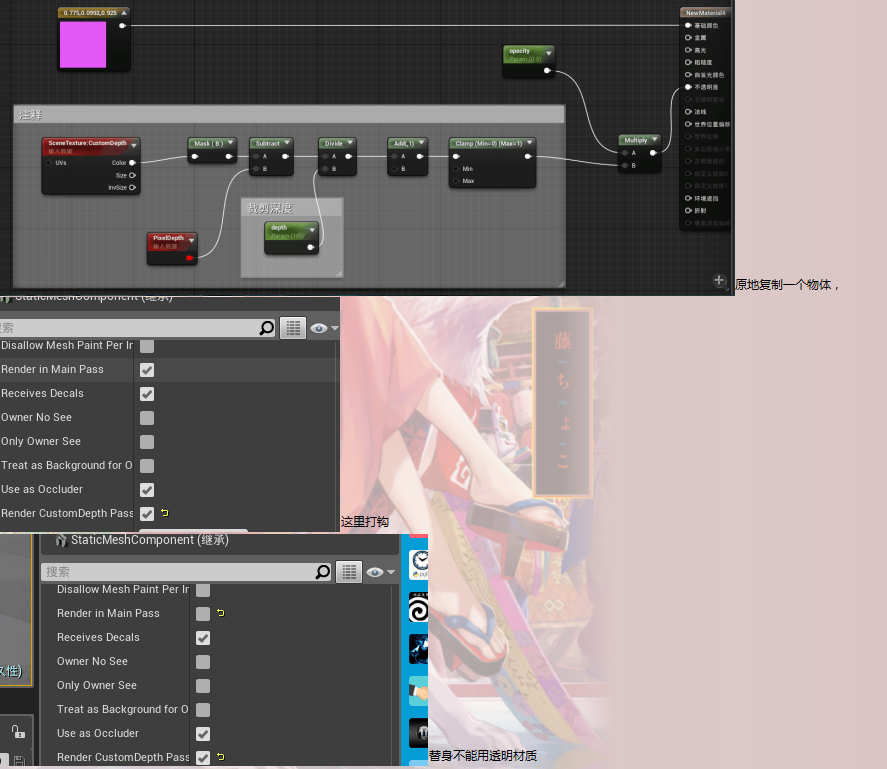This screenshot has width=887, height=769.
Task: Uncheck Render CustomDepth Pass in upper panel
Action: pos(147,514)
